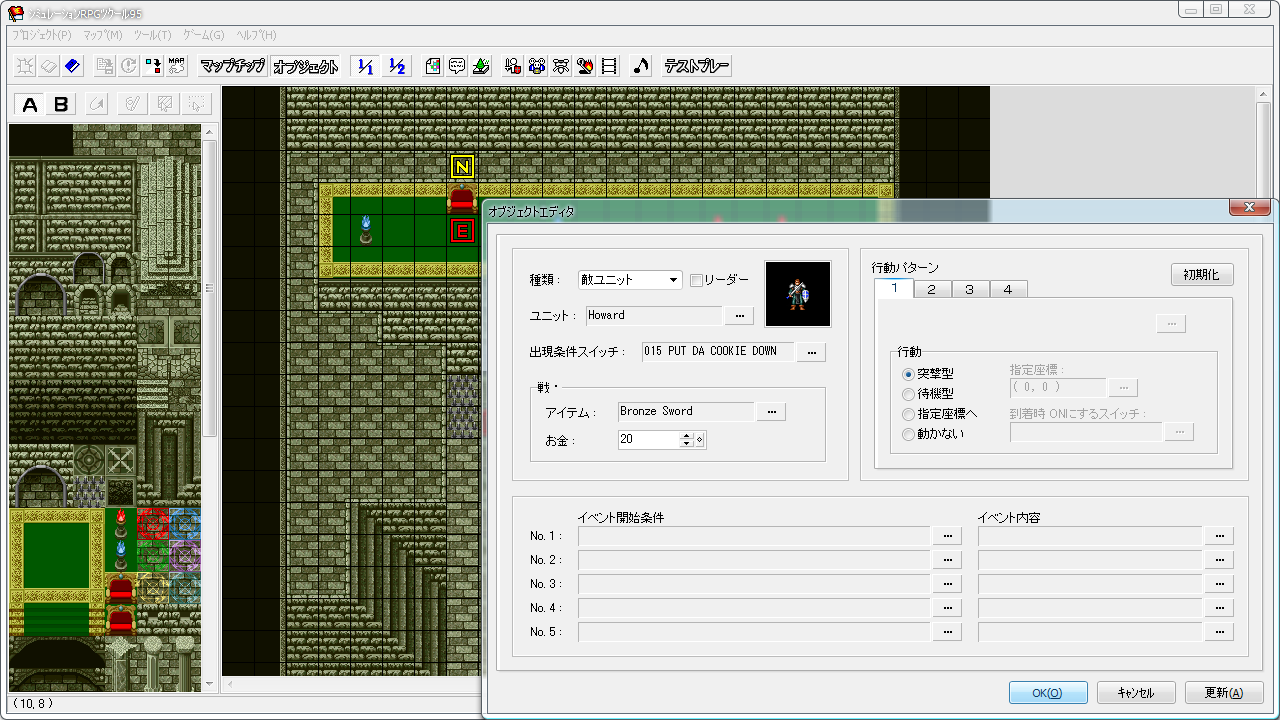
Task: Open the ツール(T) menu
Action: click(x=152, y=35)
